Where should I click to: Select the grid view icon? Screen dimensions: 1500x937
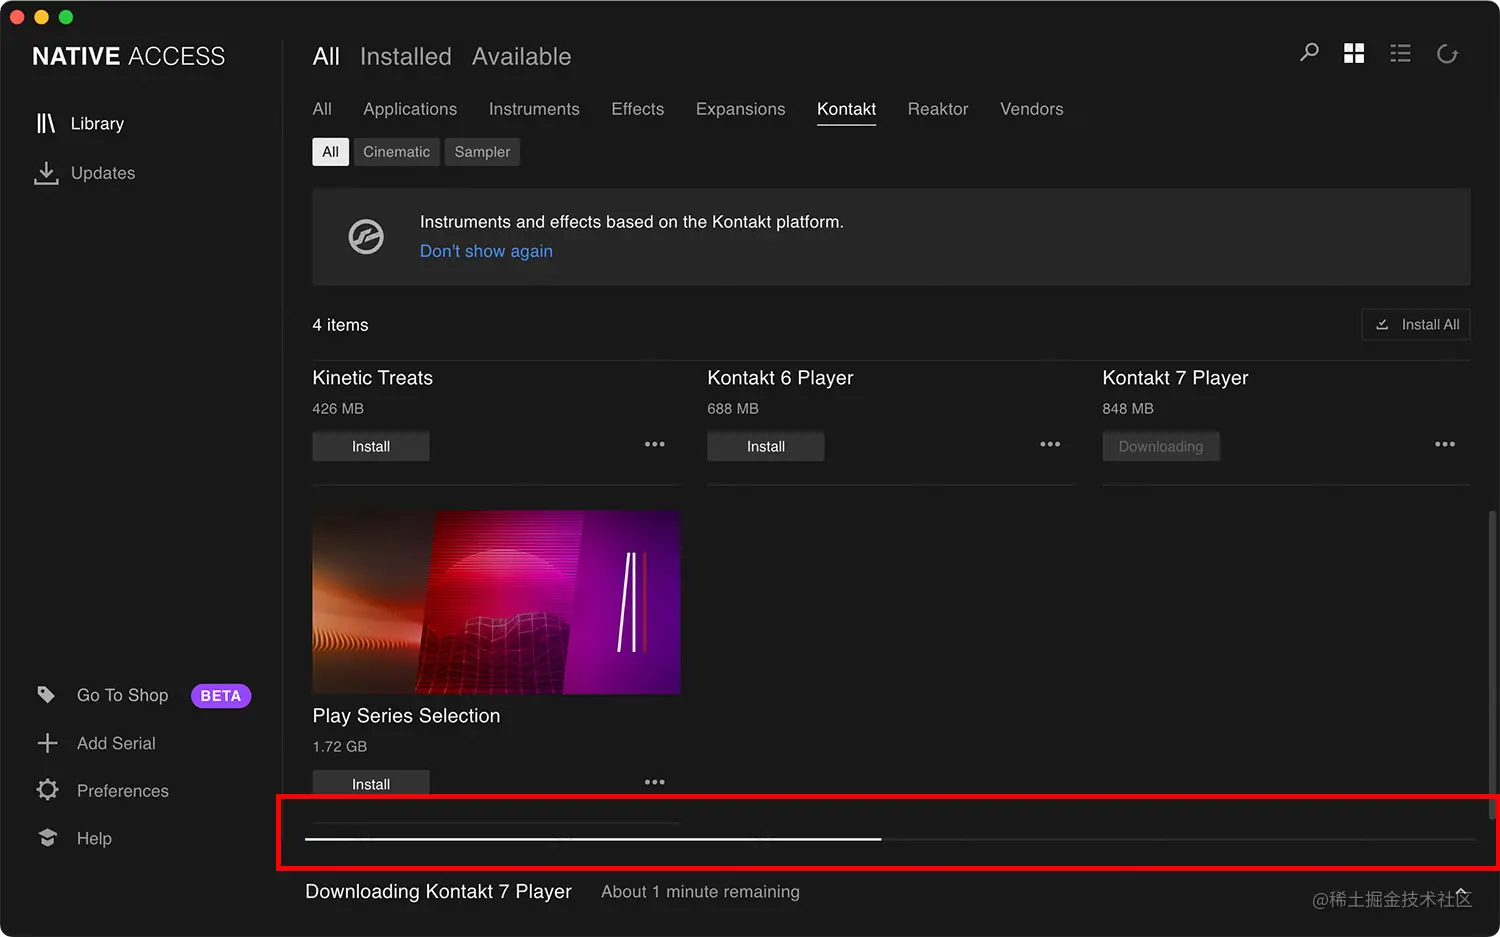coord(1354,54)
